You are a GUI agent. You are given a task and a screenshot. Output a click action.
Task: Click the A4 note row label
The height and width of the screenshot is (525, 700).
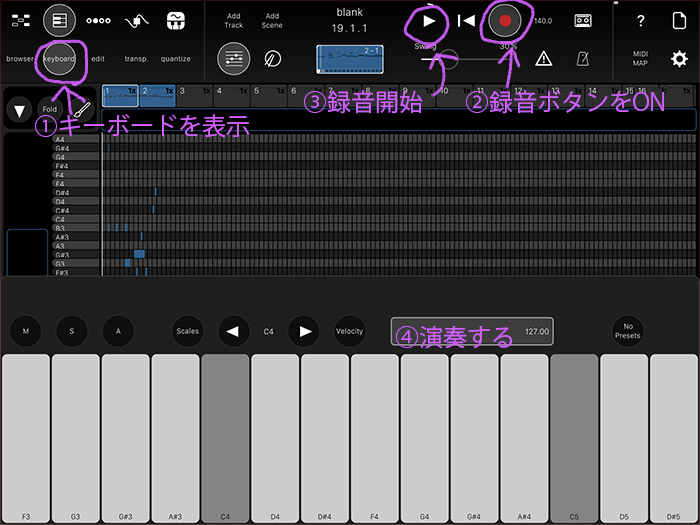point(75,139)
